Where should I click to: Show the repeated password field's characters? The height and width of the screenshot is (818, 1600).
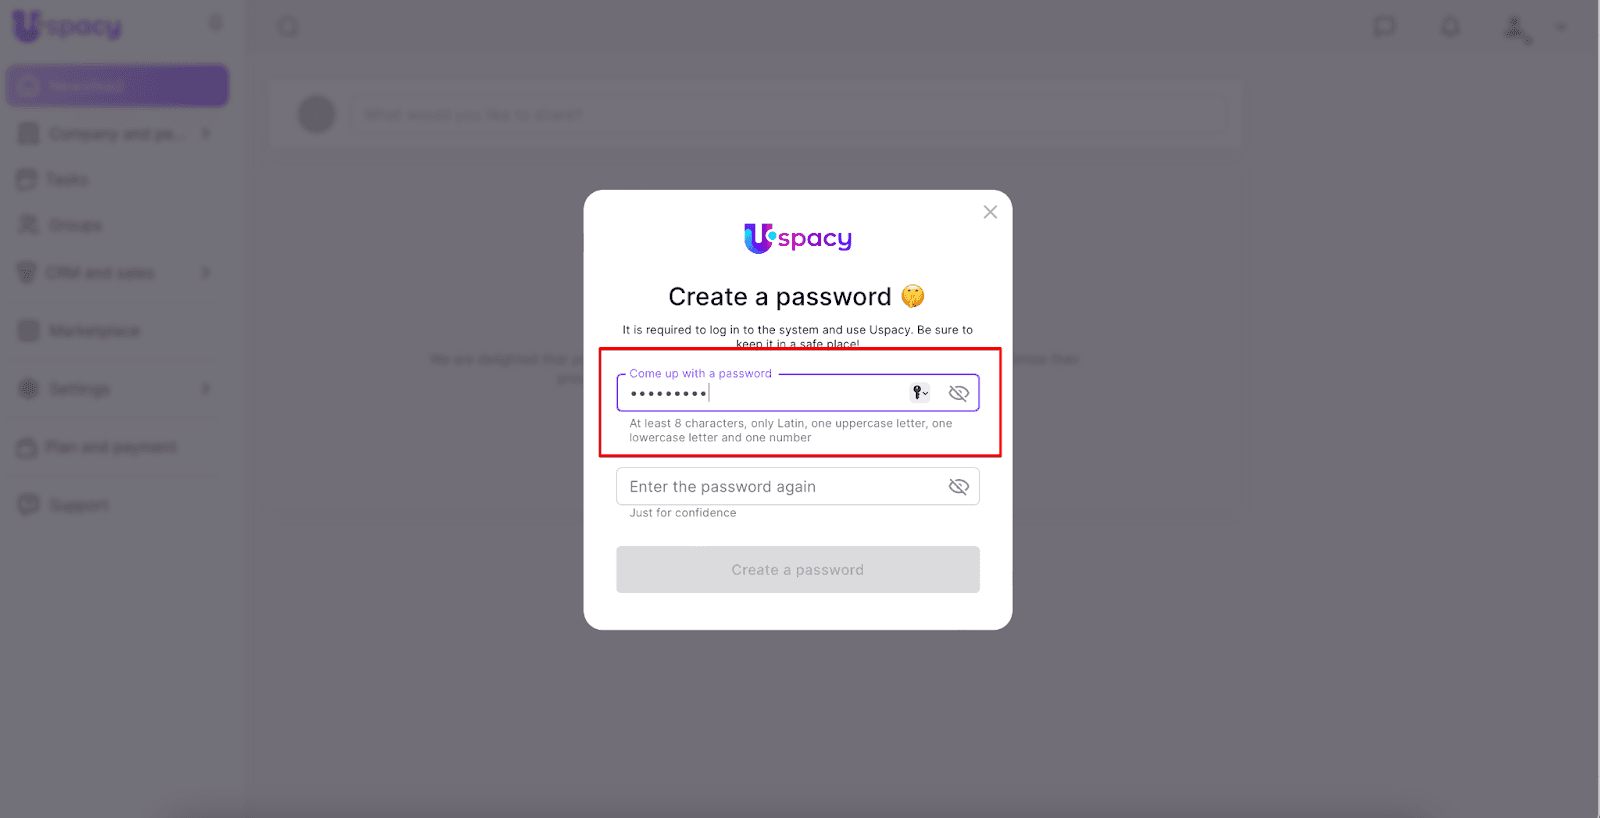pos(959,487)
